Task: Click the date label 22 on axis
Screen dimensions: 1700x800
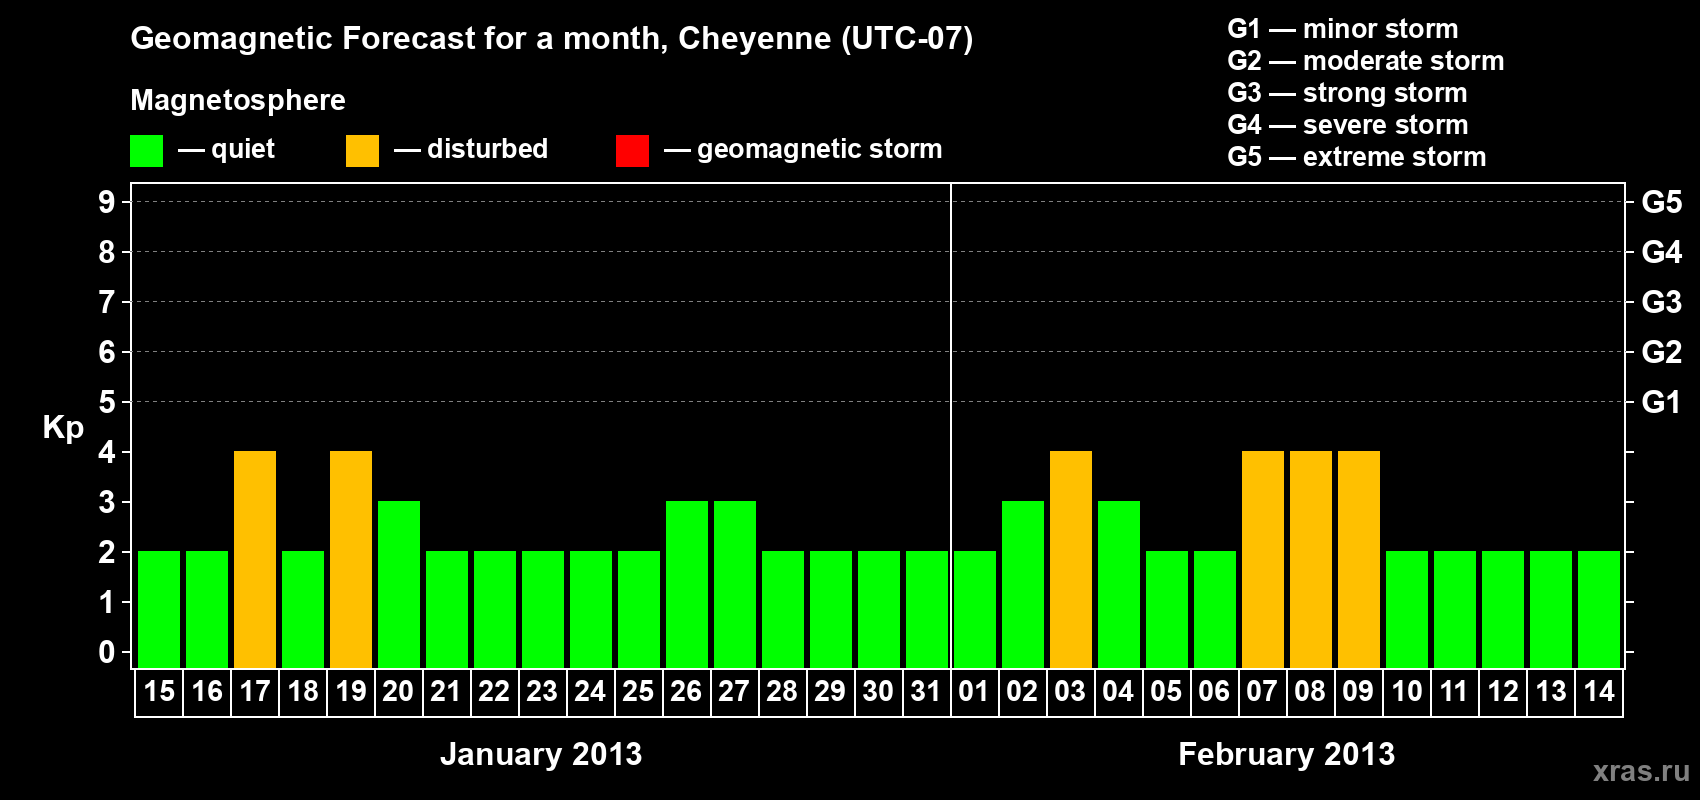Action: click(494, 692)
